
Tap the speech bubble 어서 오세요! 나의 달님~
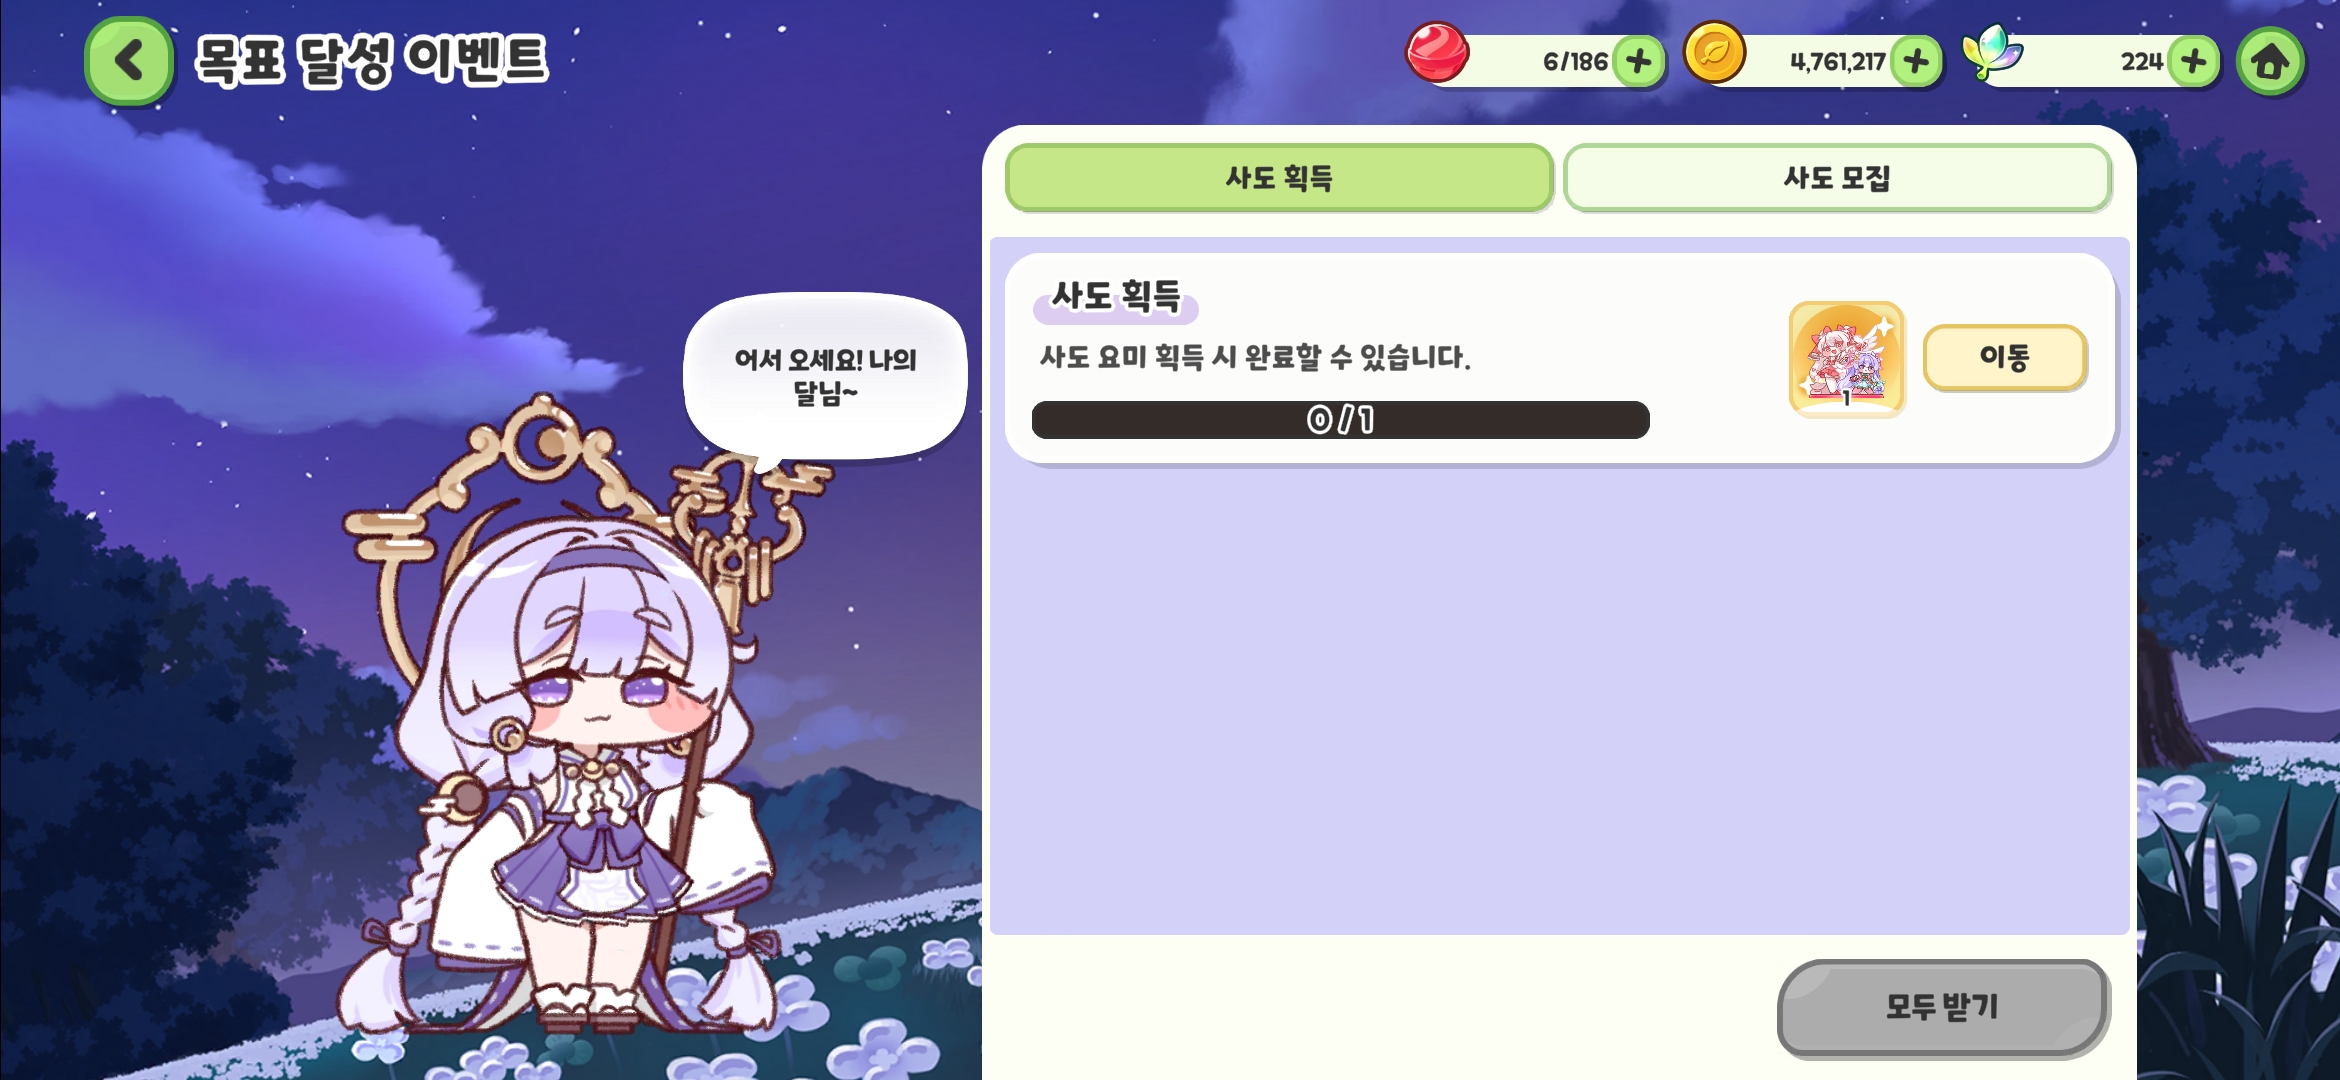(x=825, y=376)
